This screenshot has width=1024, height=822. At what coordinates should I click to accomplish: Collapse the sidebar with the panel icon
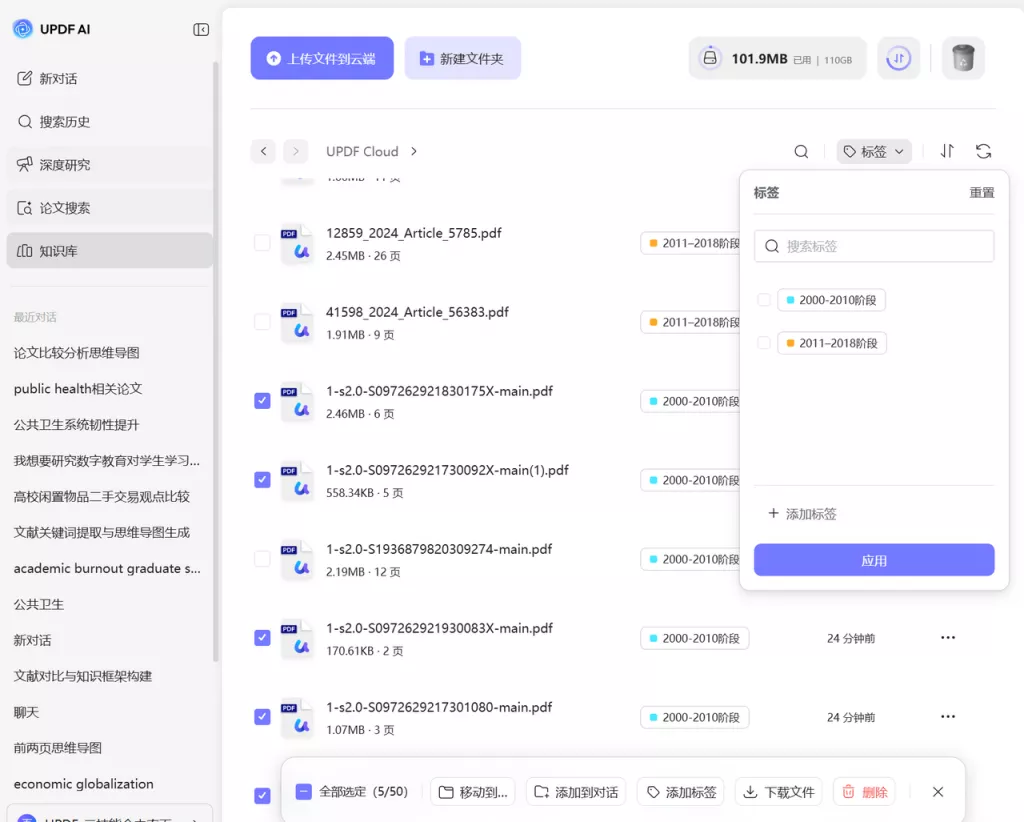tap(200, 29)
